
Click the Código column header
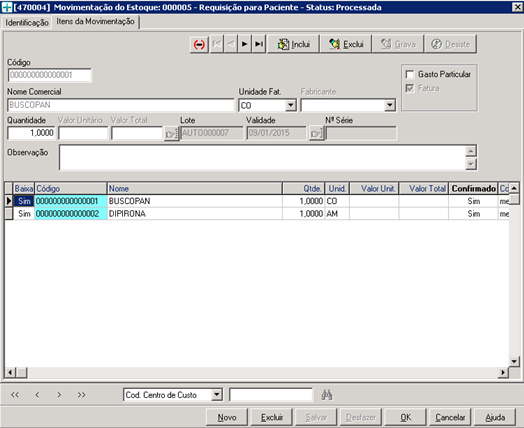click(71, 189)
